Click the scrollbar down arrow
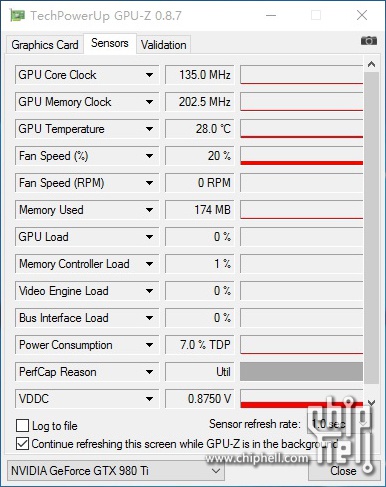 point(371,403)
